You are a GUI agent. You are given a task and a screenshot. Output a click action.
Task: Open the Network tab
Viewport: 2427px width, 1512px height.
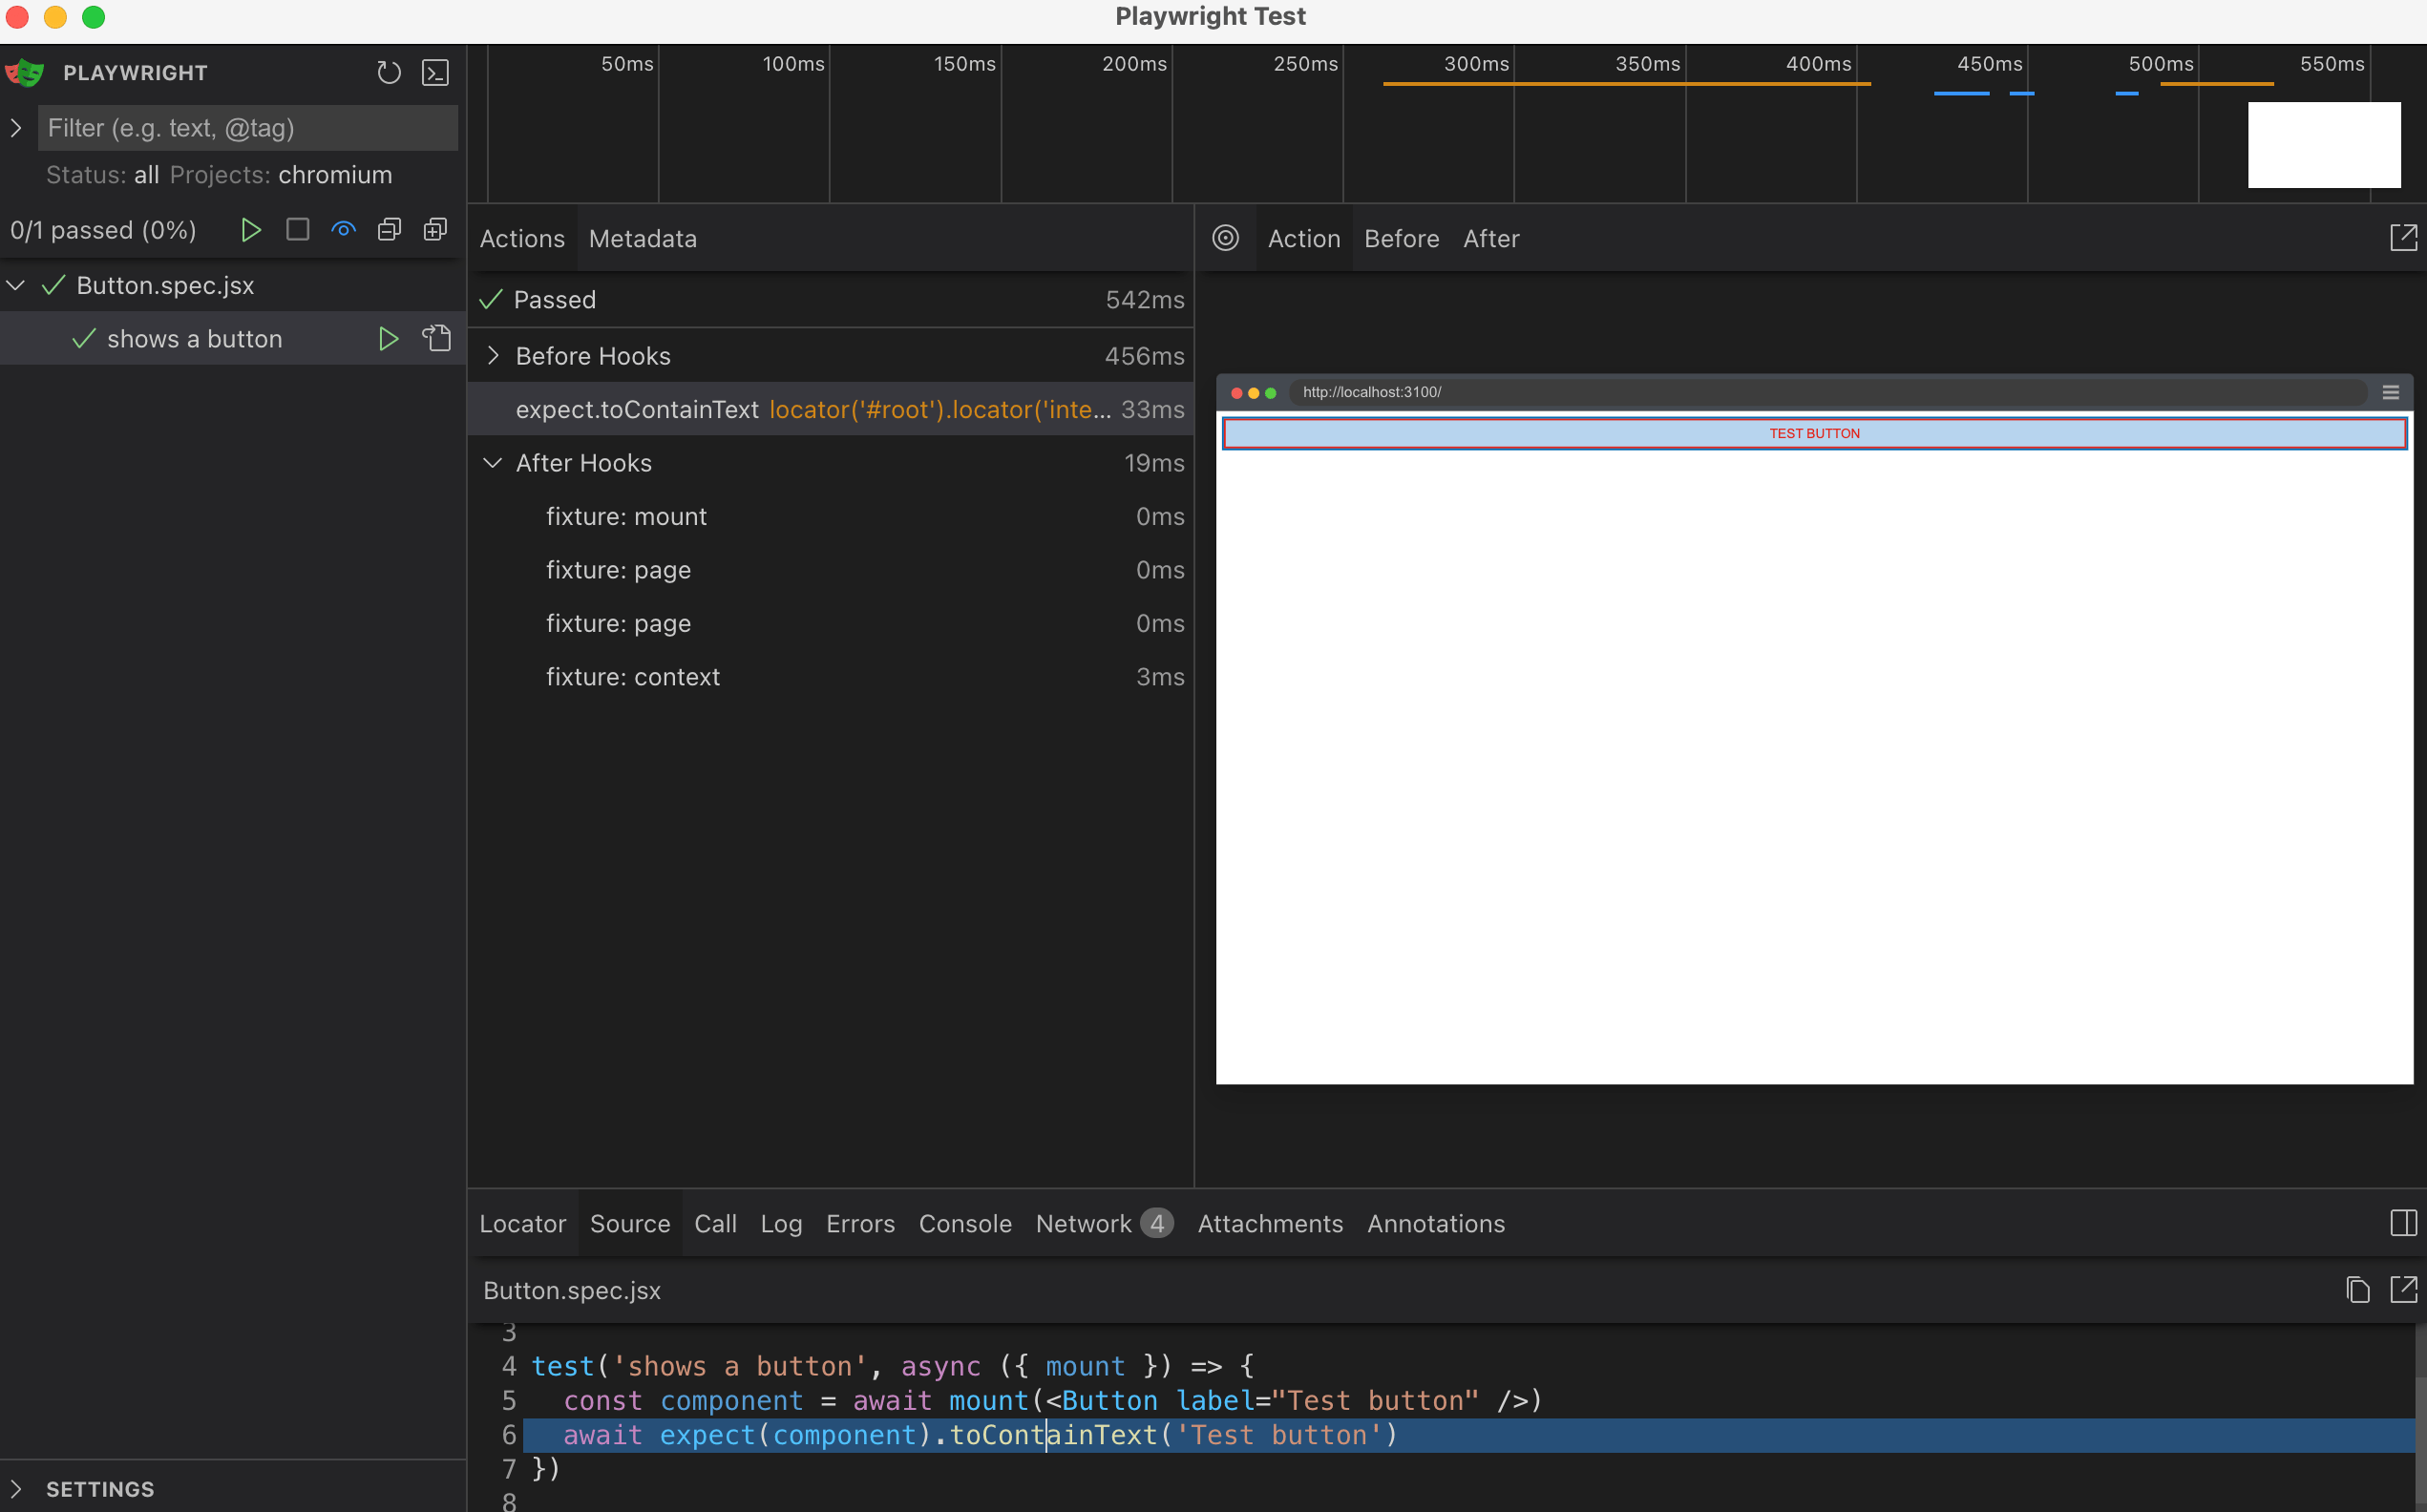[1104, 1223]
